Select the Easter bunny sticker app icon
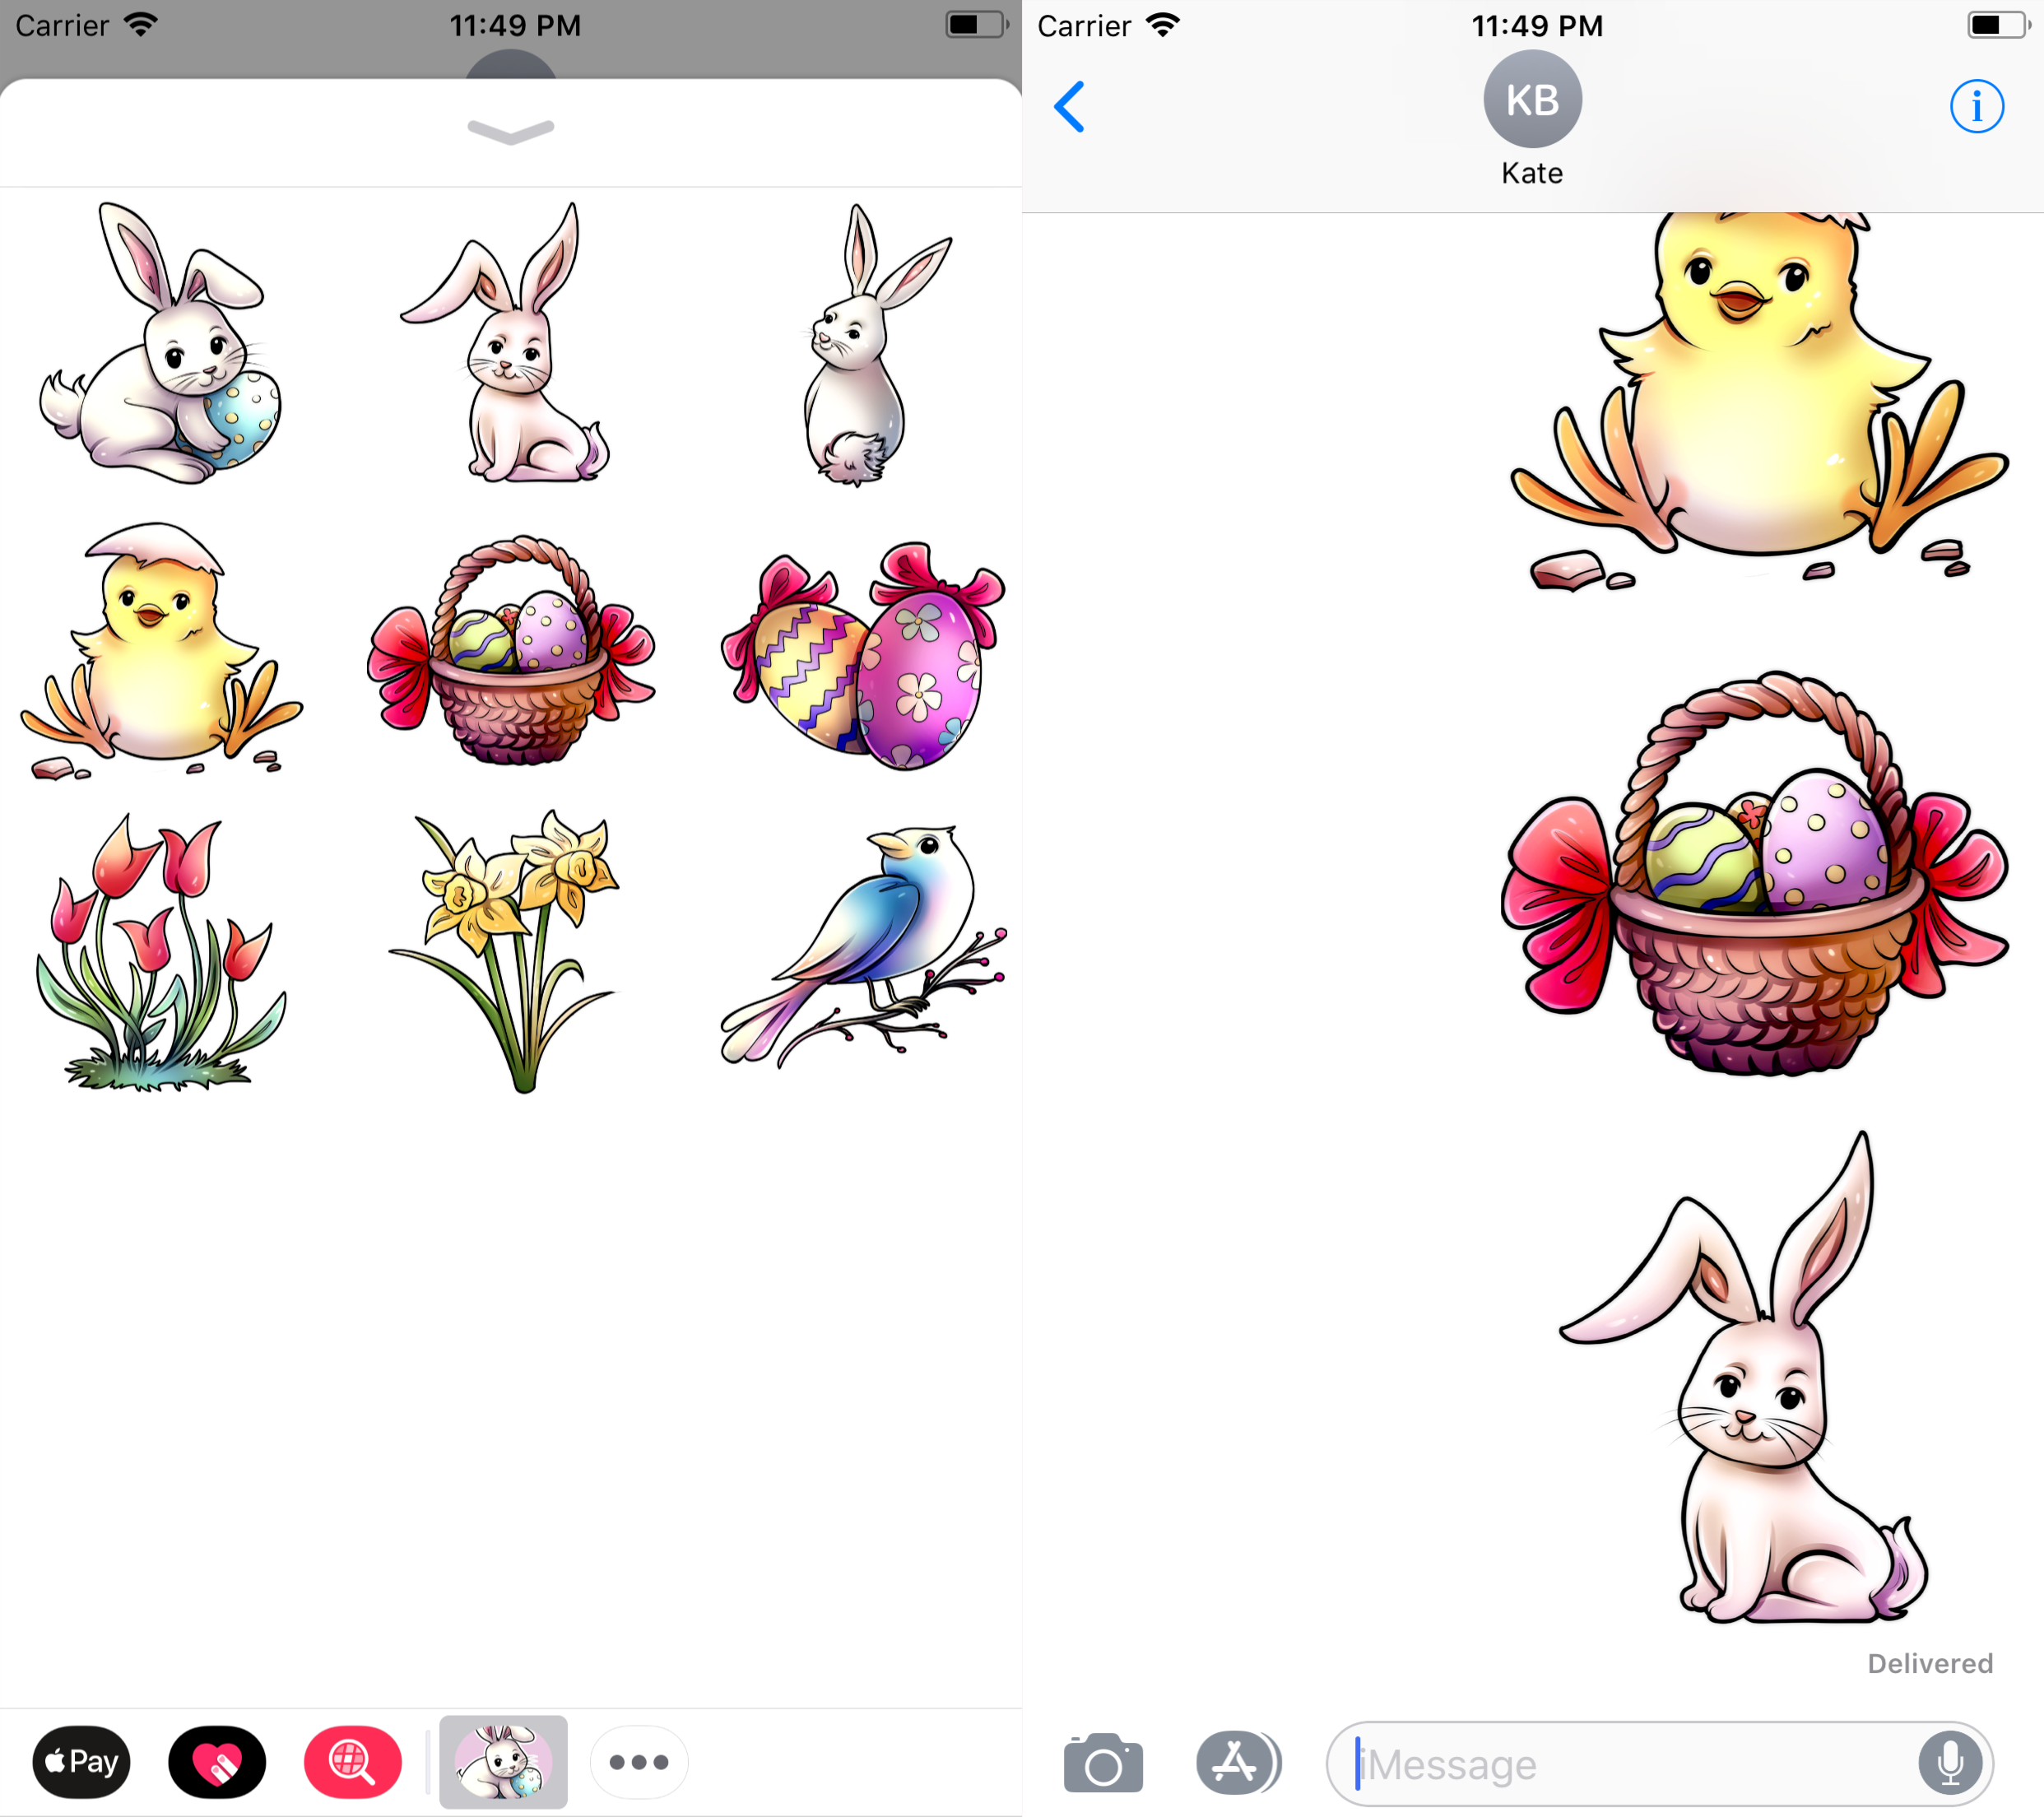 click(503, 1761)
